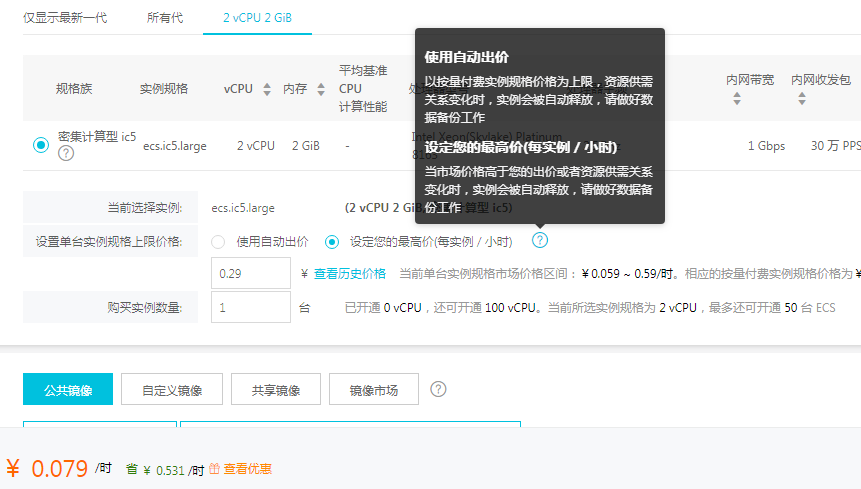Switch to the 仅显示最新一代 tab
Screen dimensions: 861x489
coord(65,18)
